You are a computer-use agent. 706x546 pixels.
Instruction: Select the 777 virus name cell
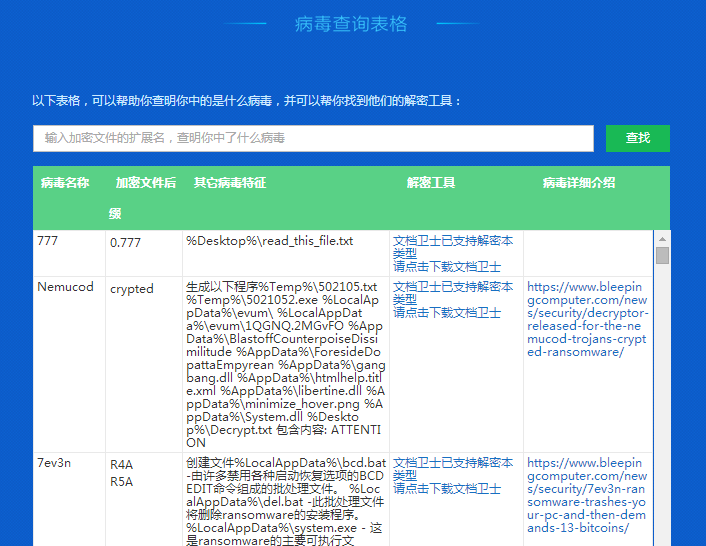69,253
